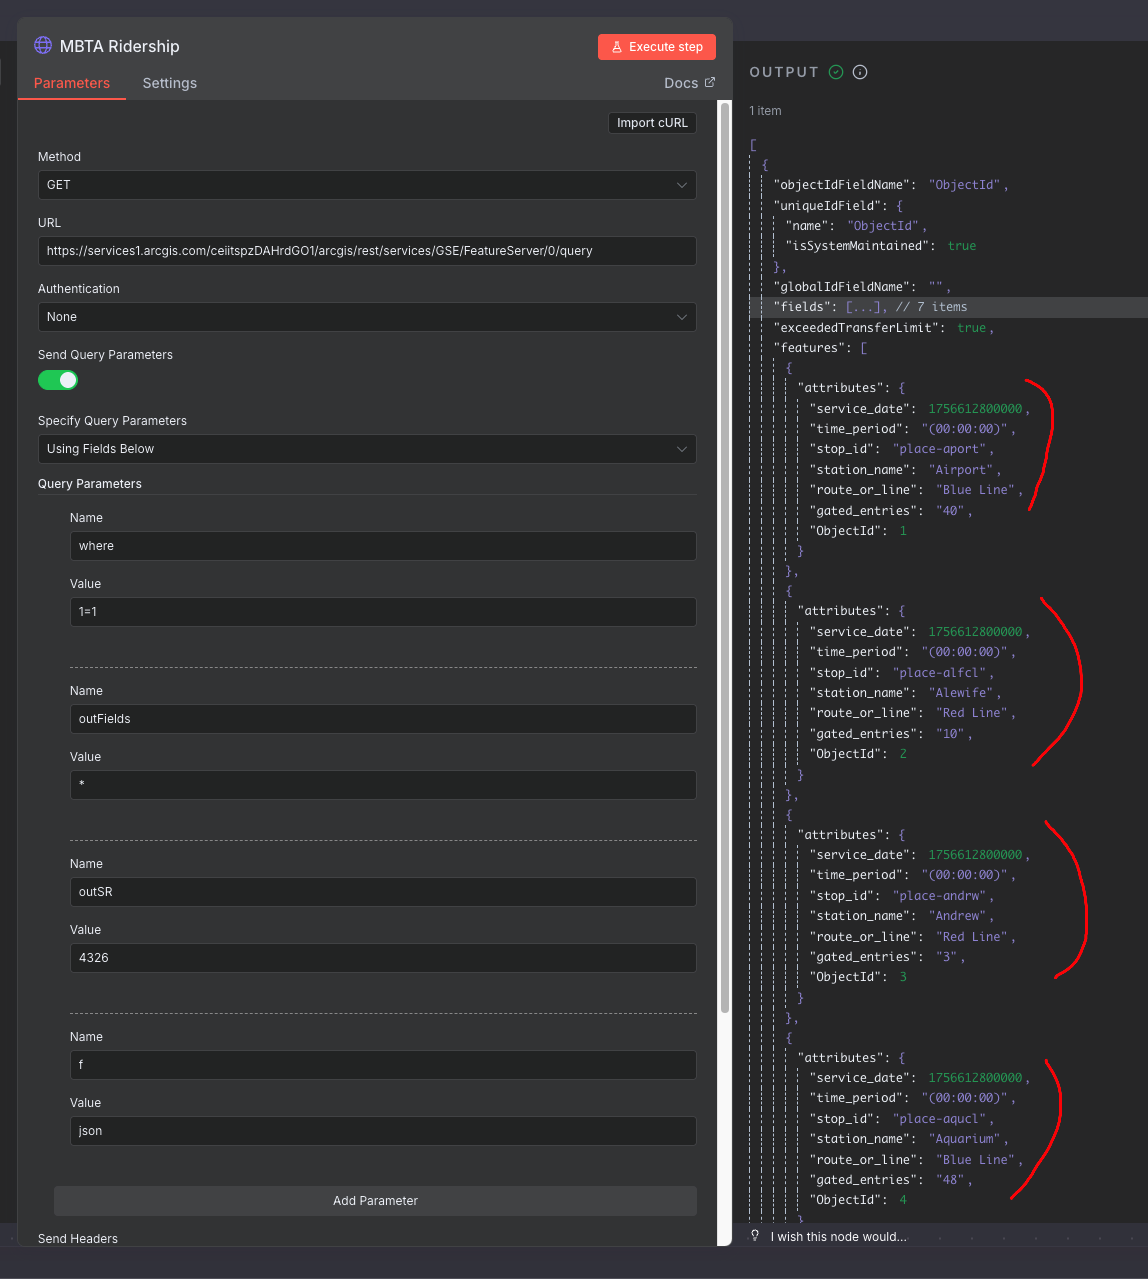This screenshot has width=1148, height=1279.
Task: Click the Docs external link icon
Action: point(710,83)
